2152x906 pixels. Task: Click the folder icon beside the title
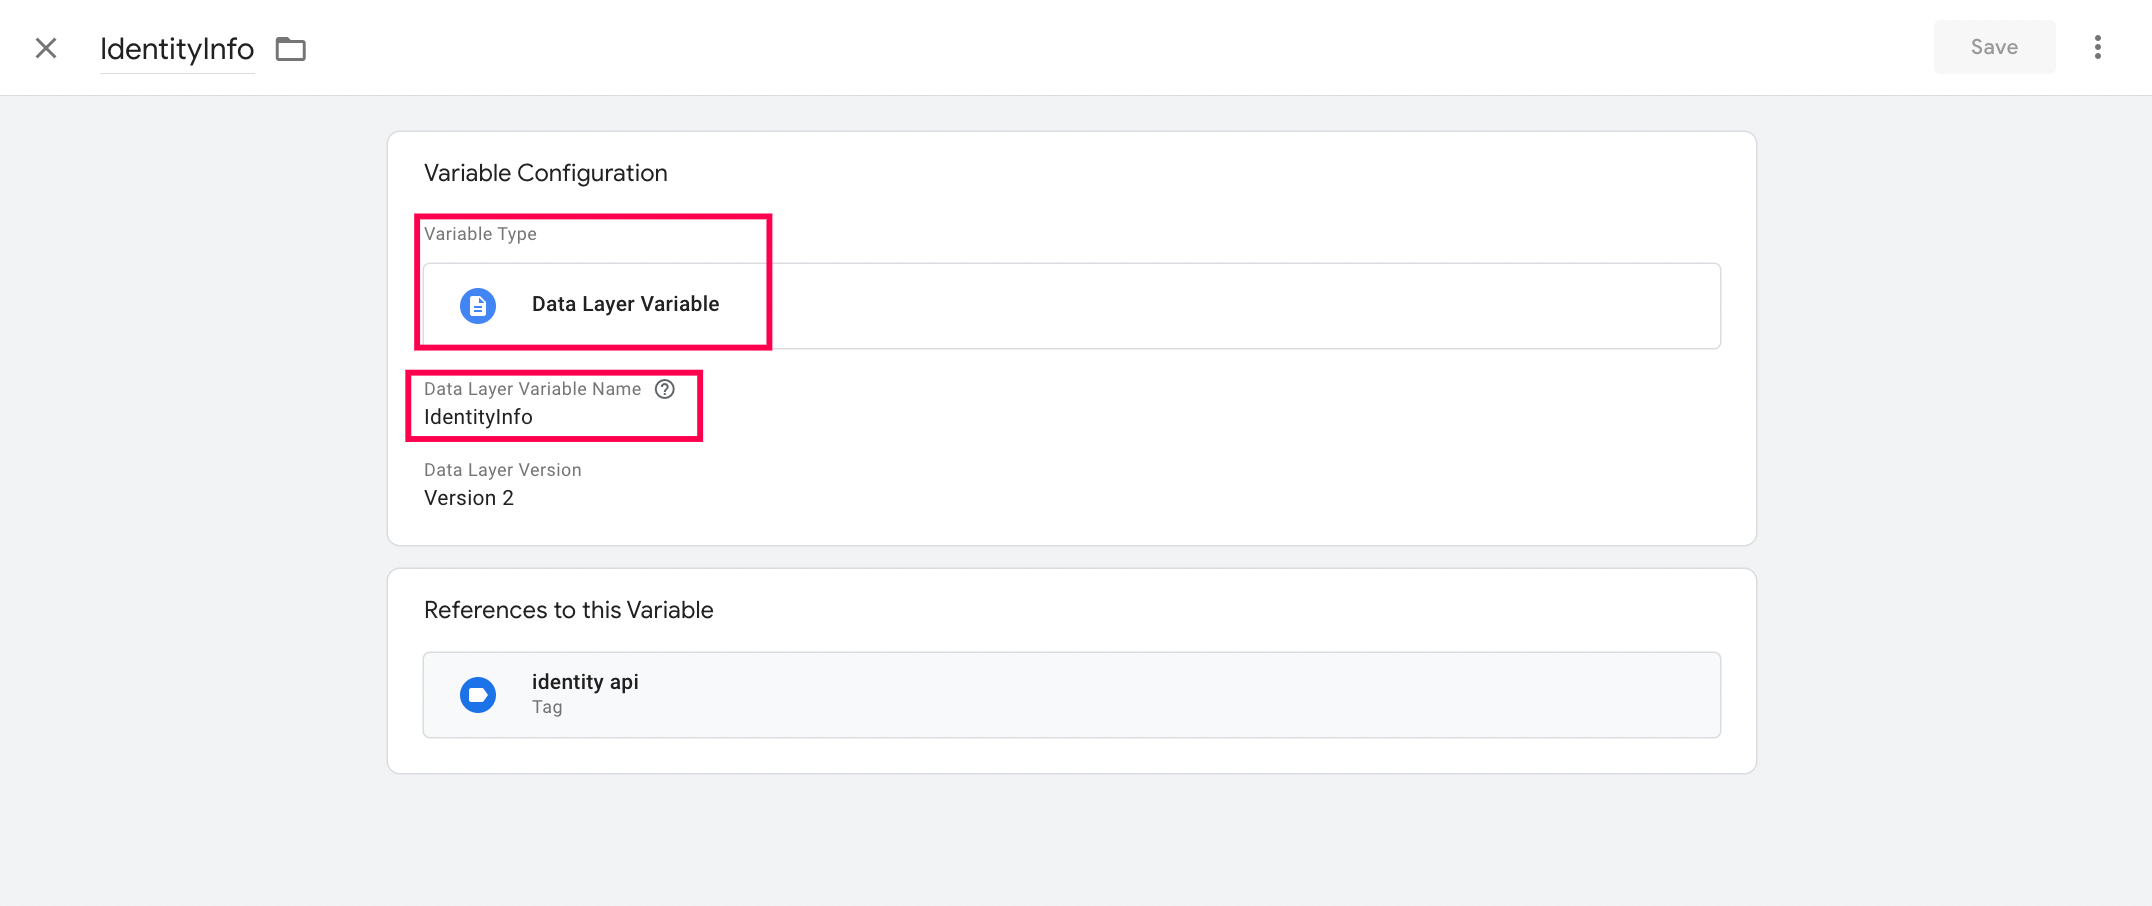(x=291, y=49)
